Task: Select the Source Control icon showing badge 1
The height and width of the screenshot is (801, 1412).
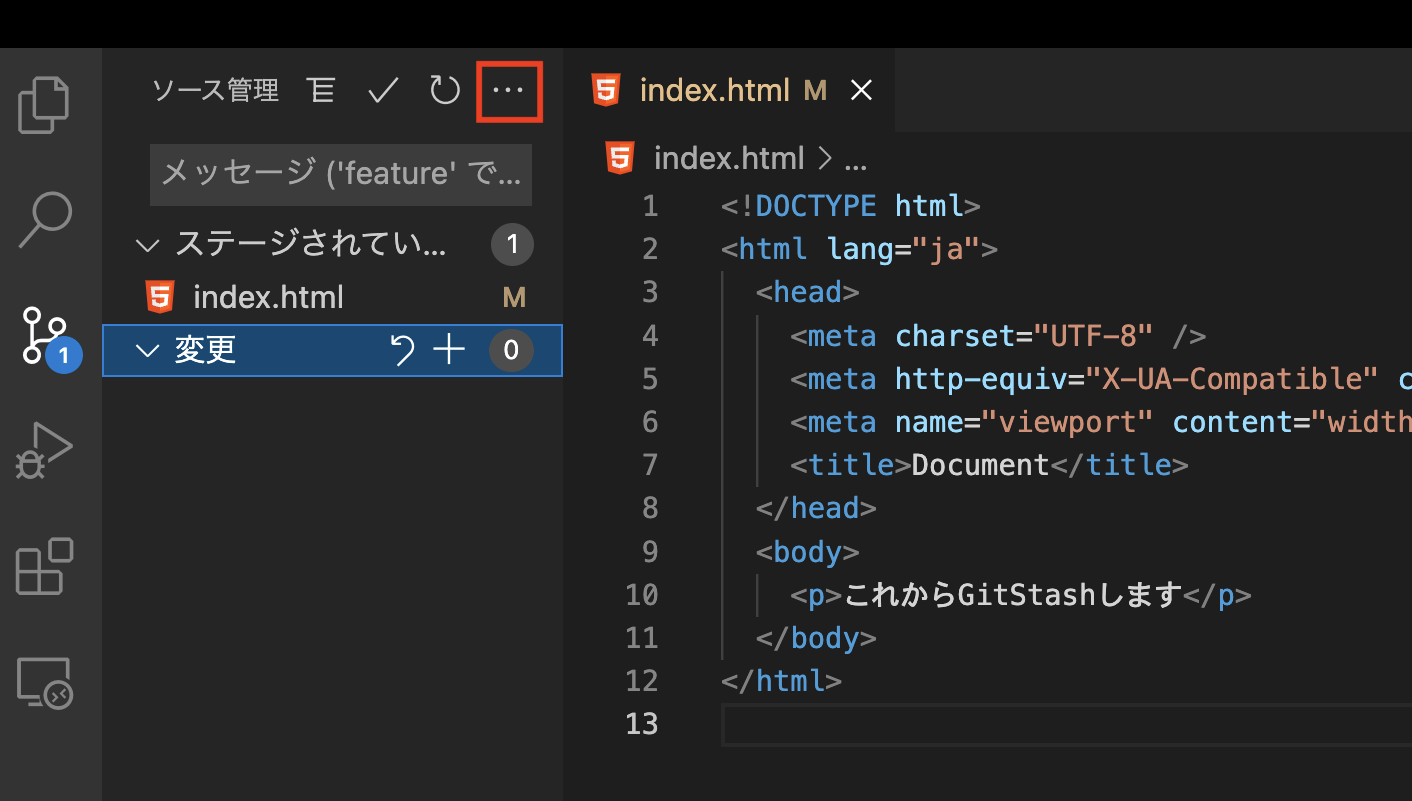Action: click(x=45, y=335)
